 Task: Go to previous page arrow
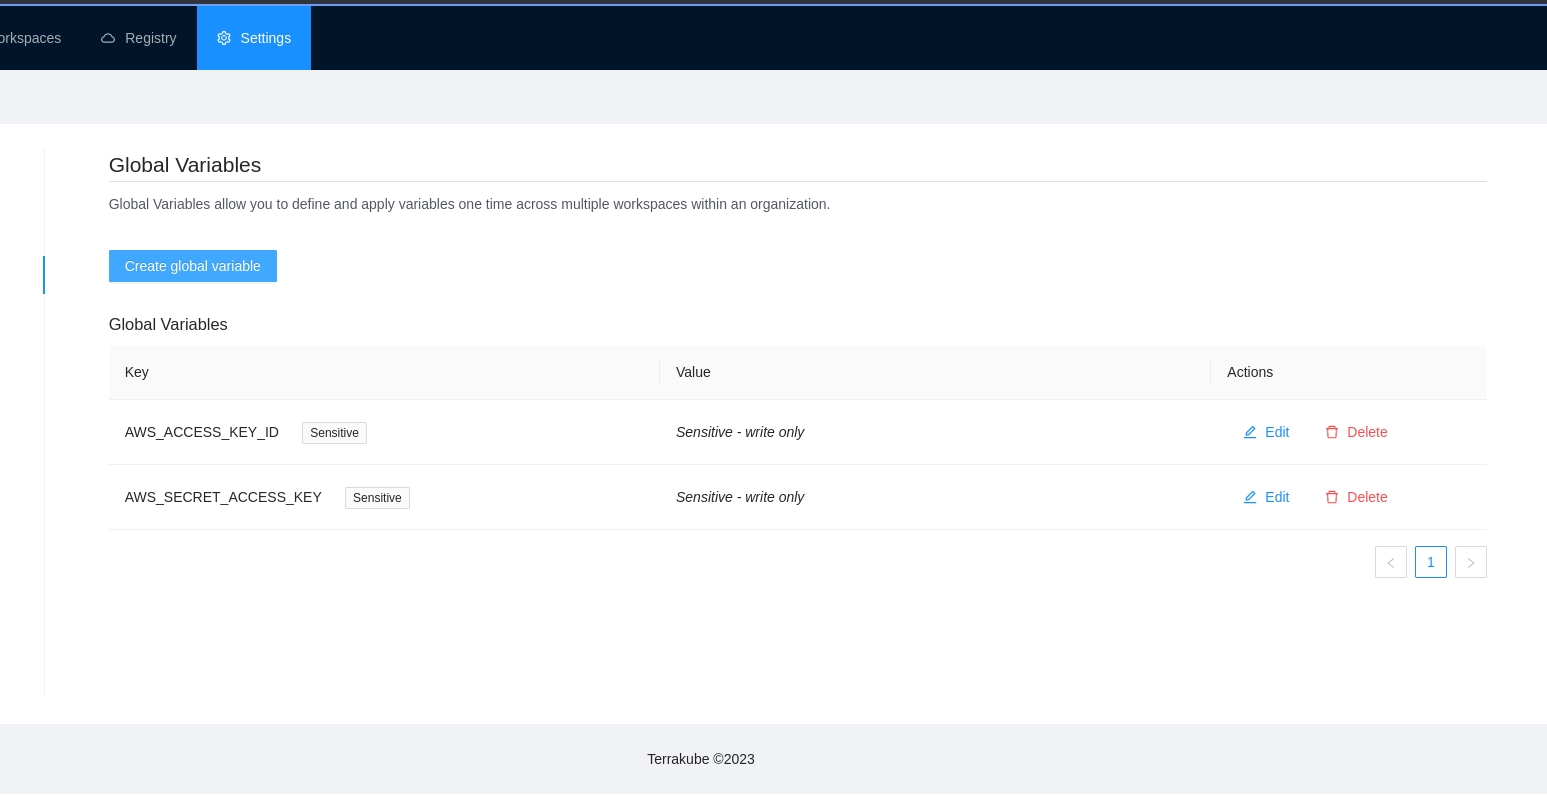tap(1390, 562)
